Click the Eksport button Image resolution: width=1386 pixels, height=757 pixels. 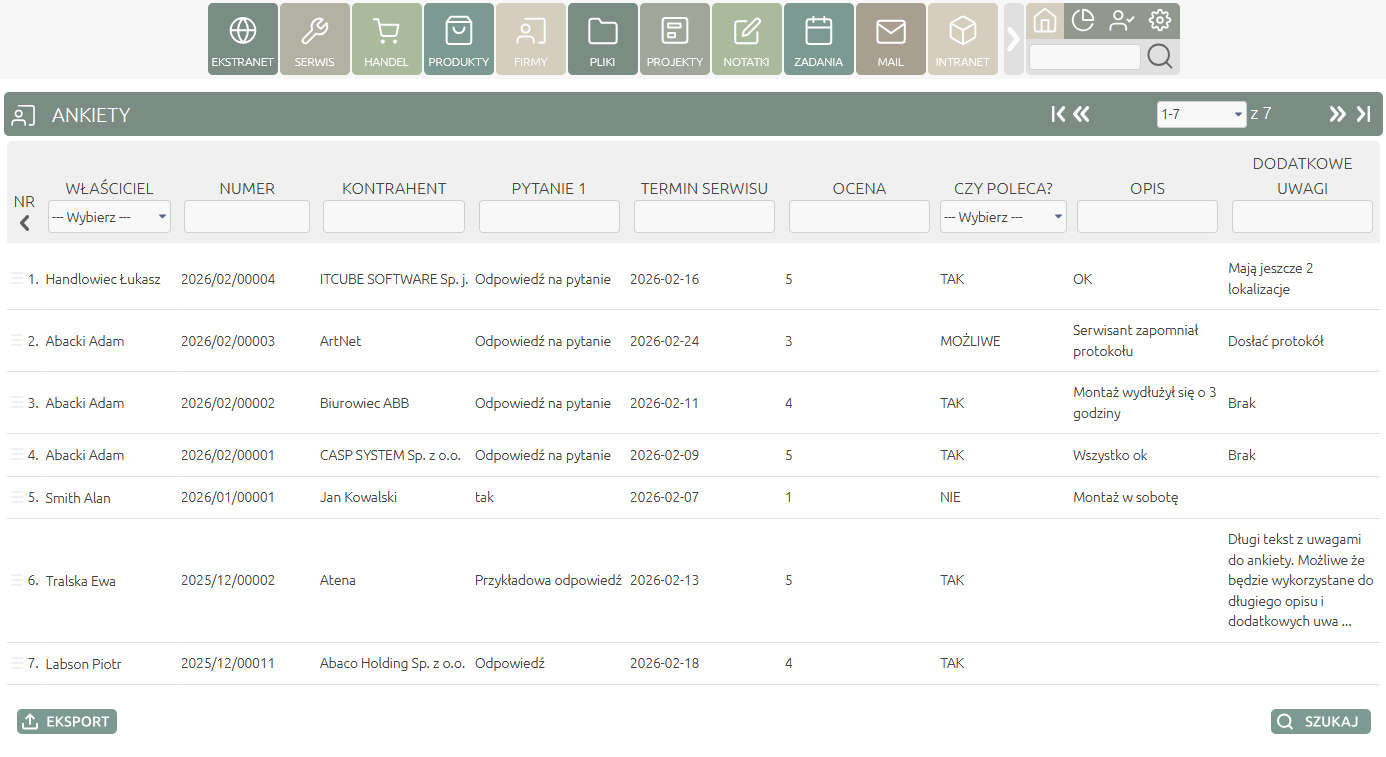tap(67, 722)
